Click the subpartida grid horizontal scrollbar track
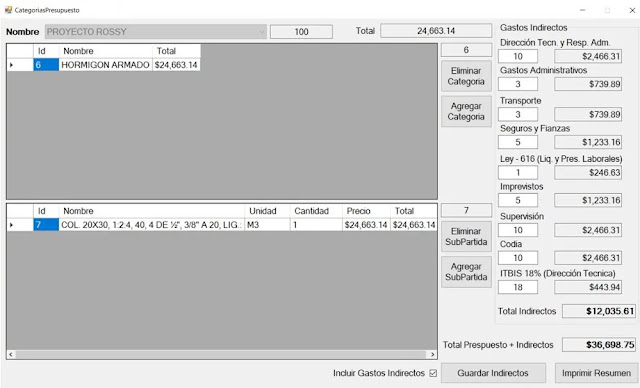Viewport: 640px width, 388px height. point(222,355)
